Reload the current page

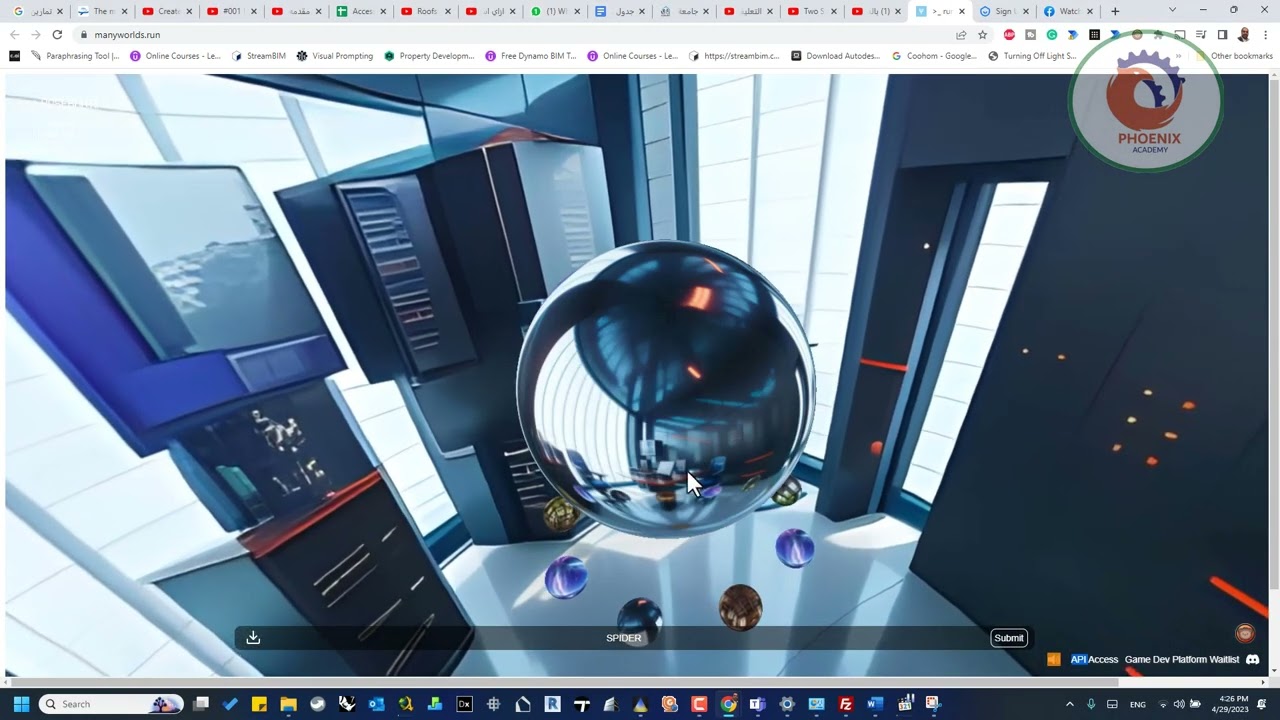tap(57, 35)
